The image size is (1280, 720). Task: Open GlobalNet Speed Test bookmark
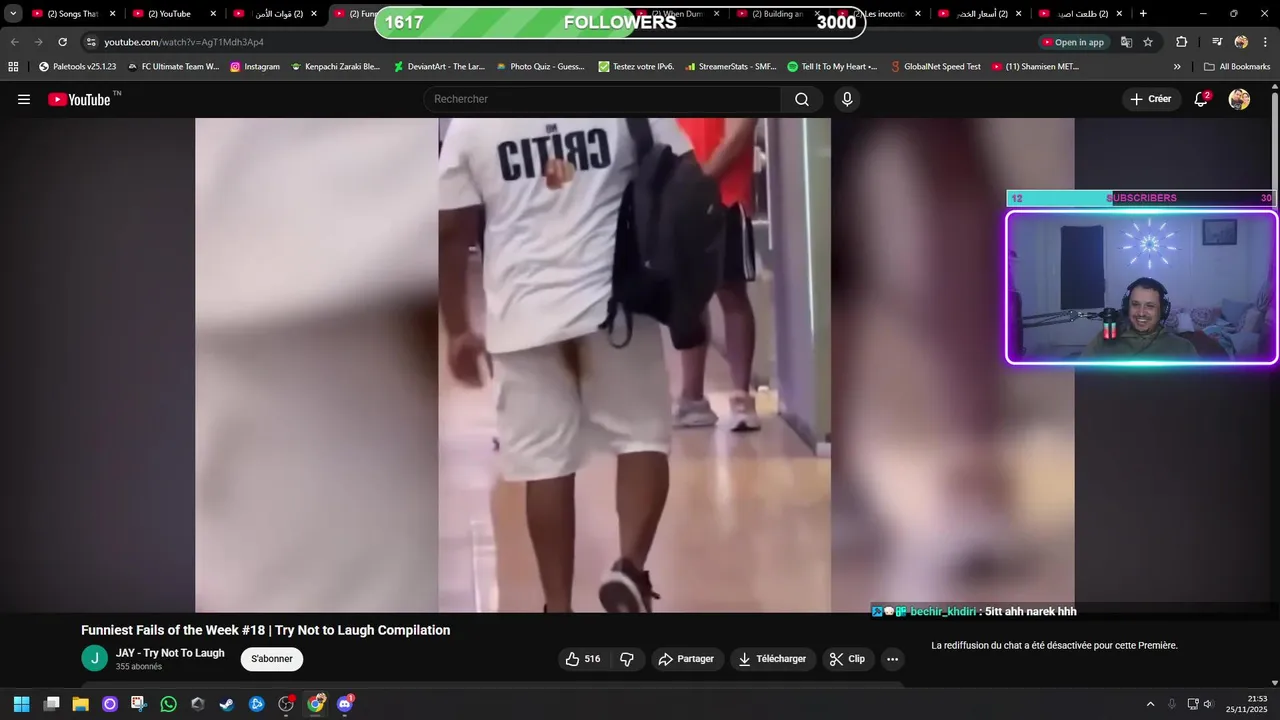coord(935,67)
